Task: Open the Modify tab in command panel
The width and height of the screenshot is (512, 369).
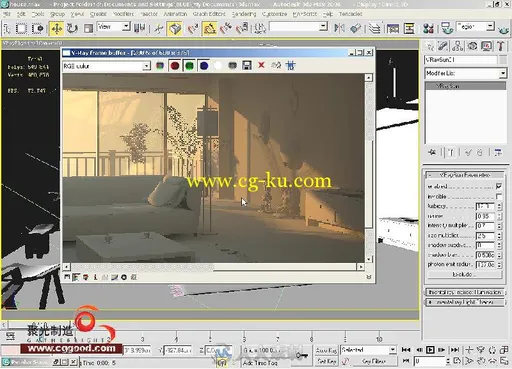Action: pos(443,46)
